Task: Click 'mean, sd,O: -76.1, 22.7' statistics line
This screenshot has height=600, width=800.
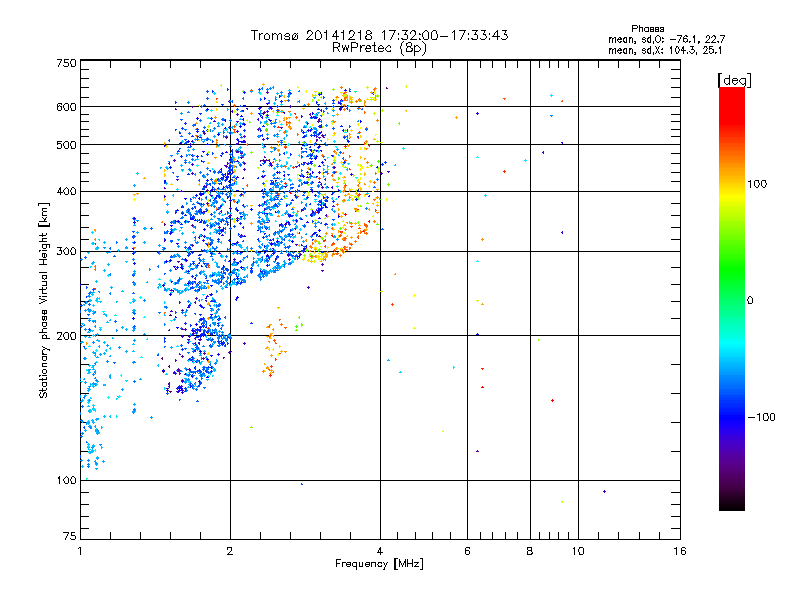Action: [x=666, y=39]
